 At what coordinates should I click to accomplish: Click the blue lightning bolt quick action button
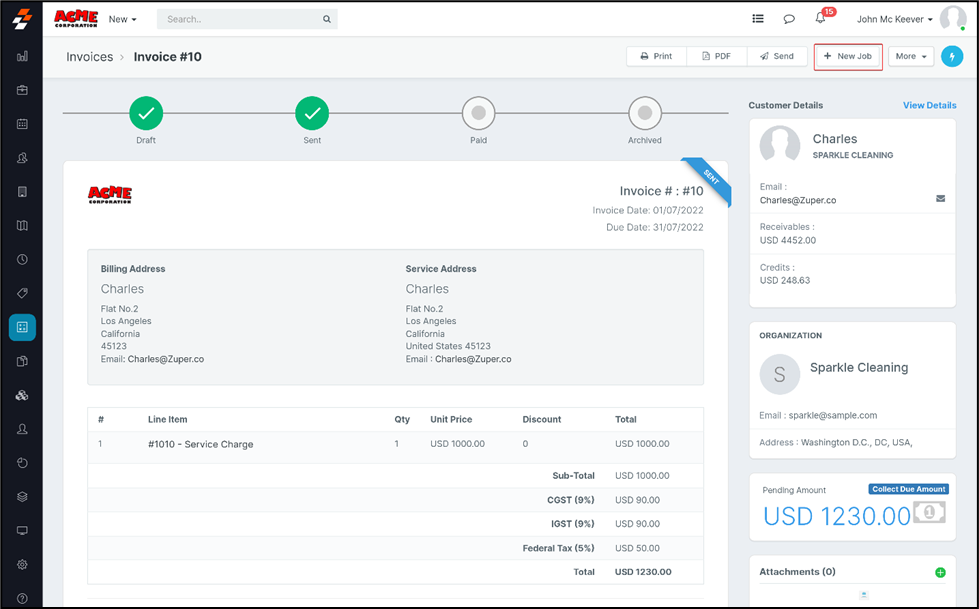click(951, 57)
